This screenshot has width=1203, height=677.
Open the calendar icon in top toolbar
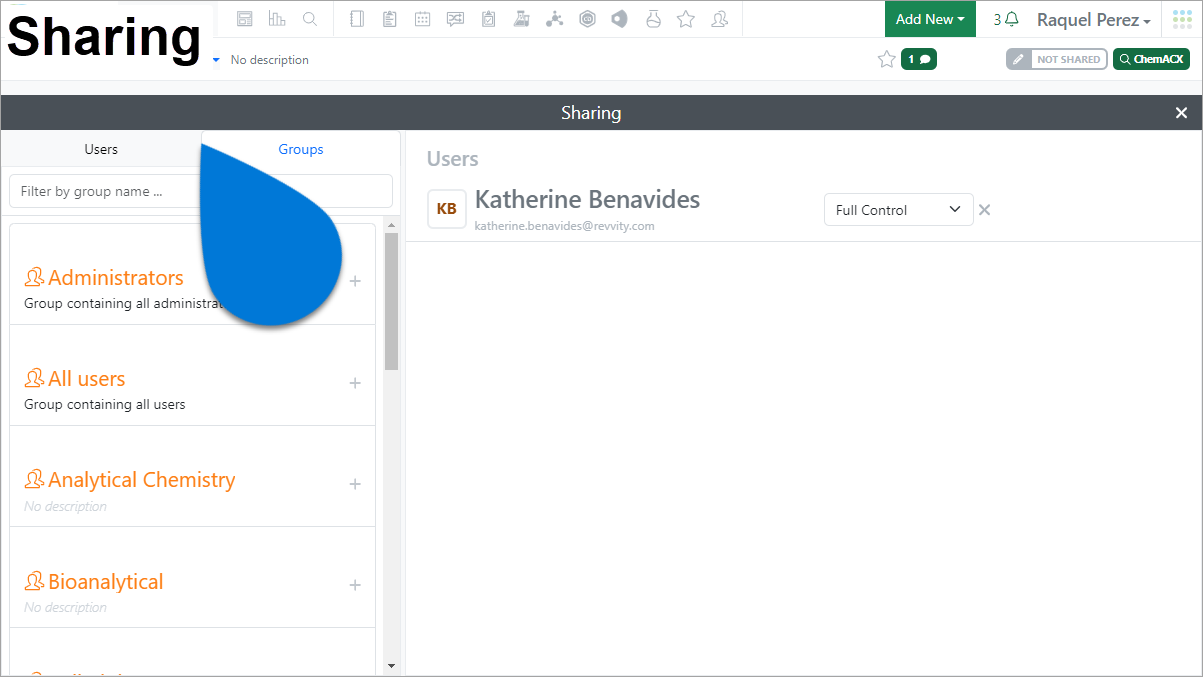click(423, 19)
